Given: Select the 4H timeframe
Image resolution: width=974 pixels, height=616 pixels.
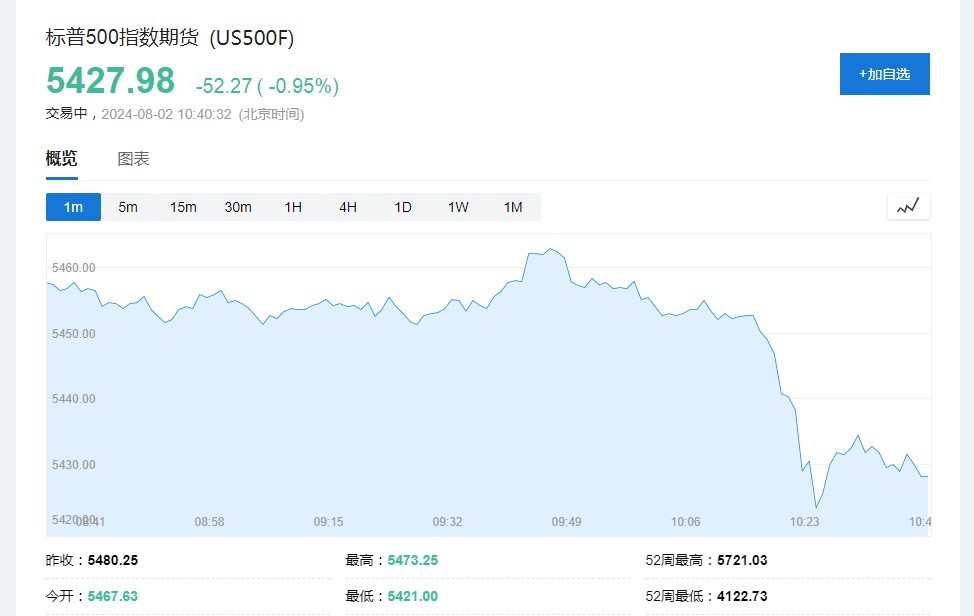Looking at the screenshot, I should click(348, 207).
